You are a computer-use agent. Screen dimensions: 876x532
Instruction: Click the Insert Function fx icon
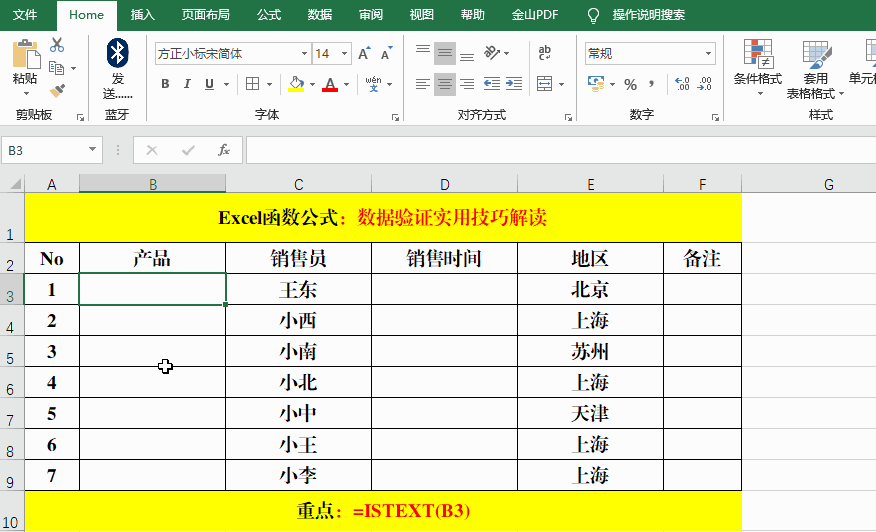pyautogui.click(x=223, y=150)
